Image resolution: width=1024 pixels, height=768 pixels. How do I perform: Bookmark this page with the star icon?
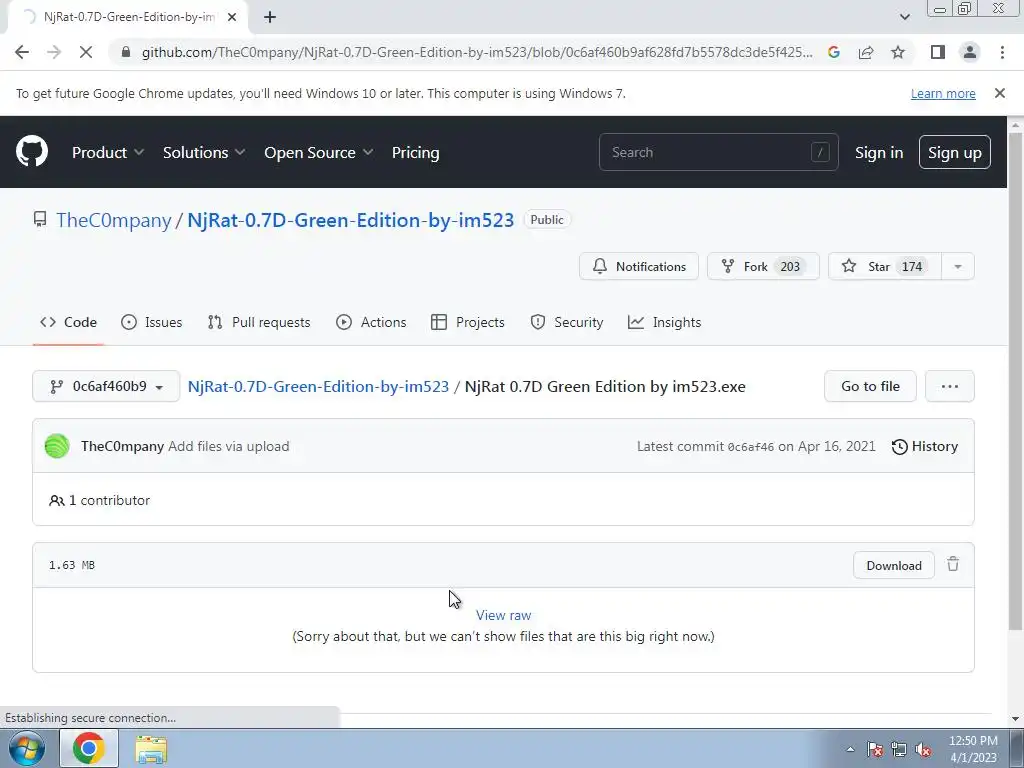tap(898, 52)
